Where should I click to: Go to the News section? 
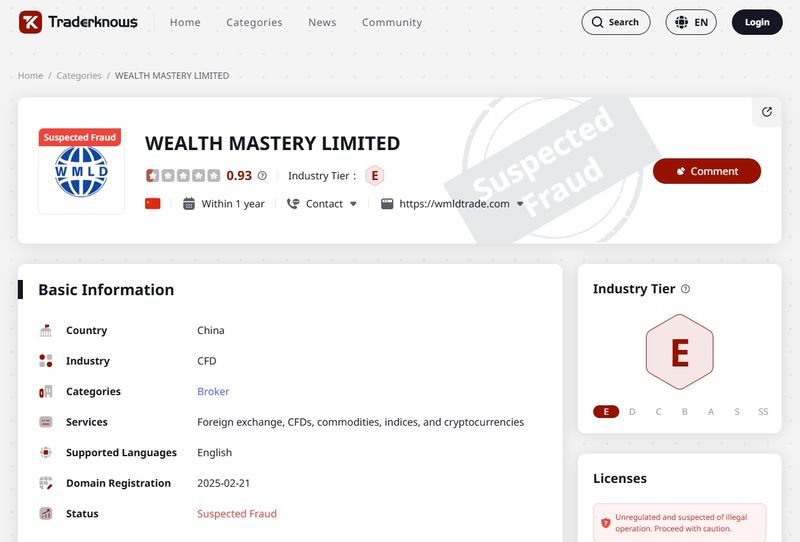coord(322,22)
